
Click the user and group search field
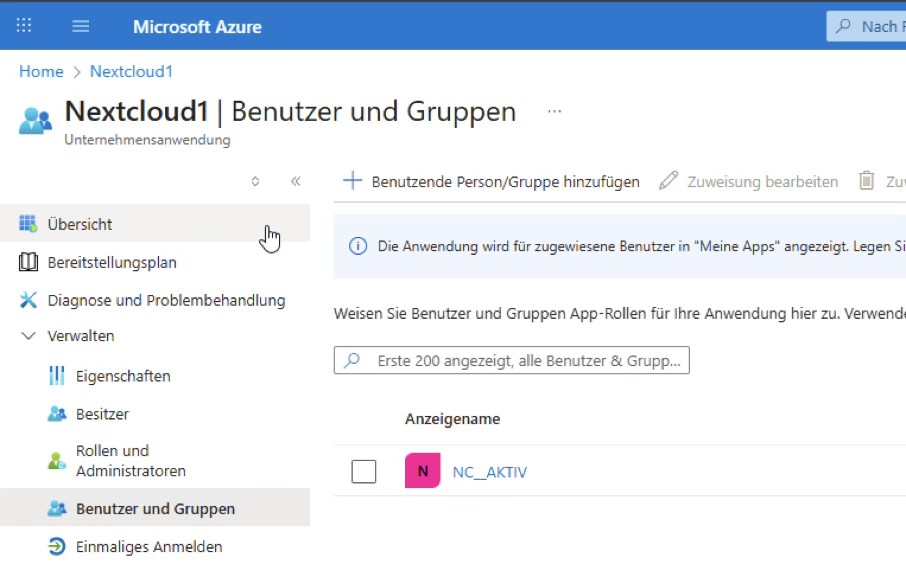(520, 361)
